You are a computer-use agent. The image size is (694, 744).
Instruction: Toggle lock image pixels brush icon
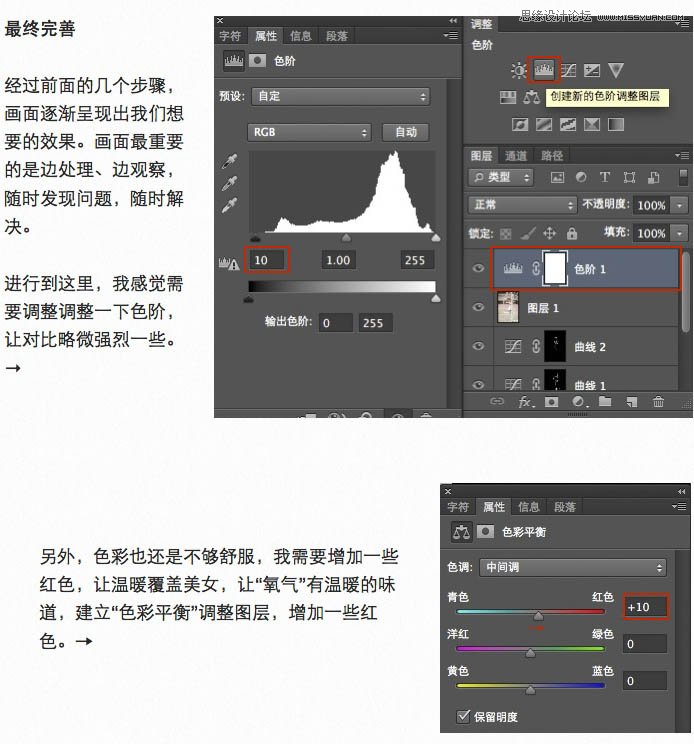coord(527,233)
